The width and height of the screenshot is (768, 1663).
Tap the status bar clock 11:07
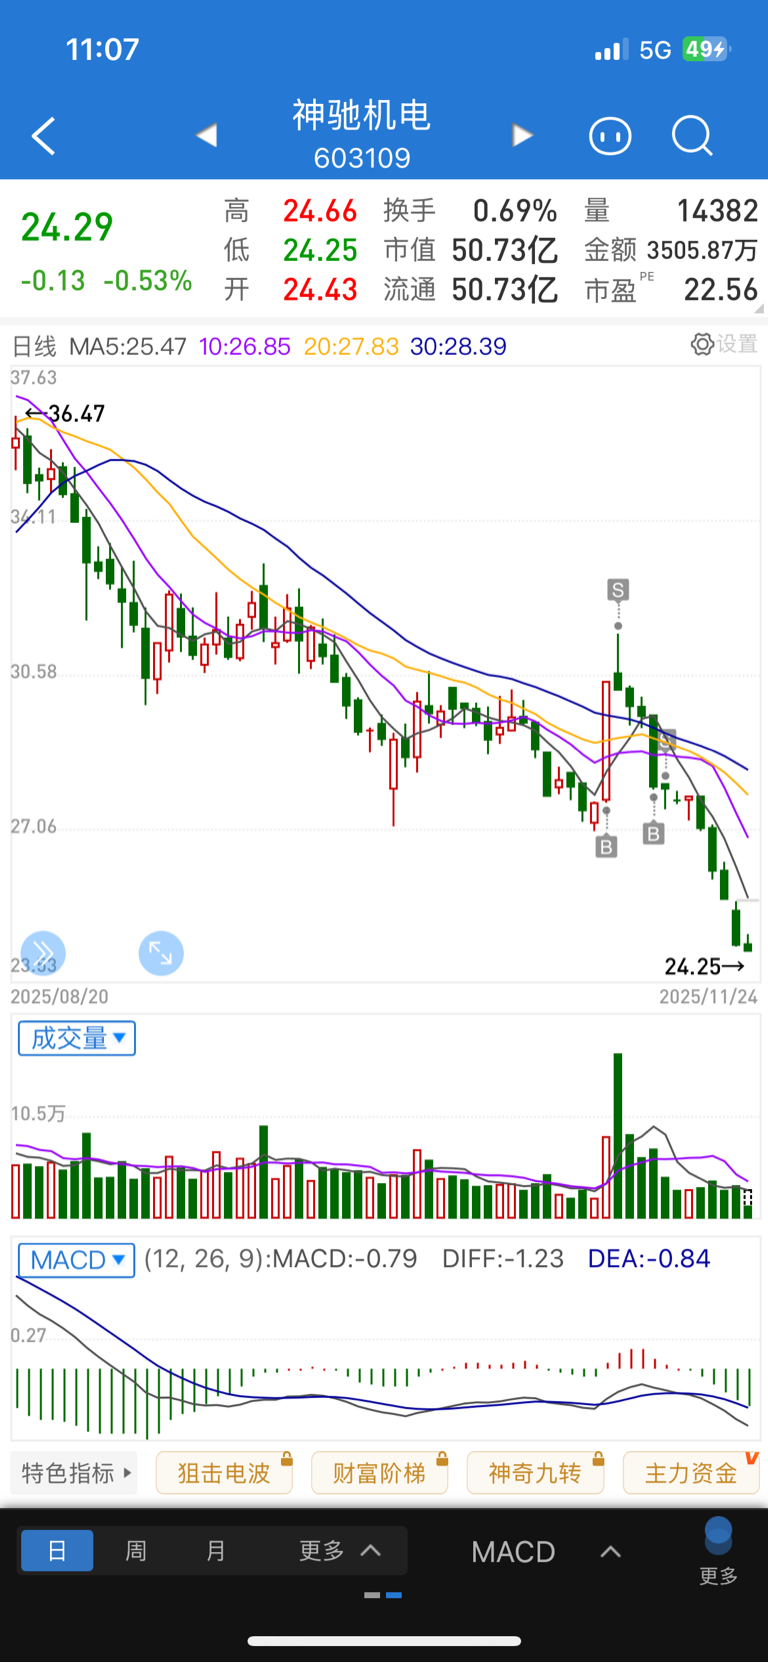(x=102, y=49)
